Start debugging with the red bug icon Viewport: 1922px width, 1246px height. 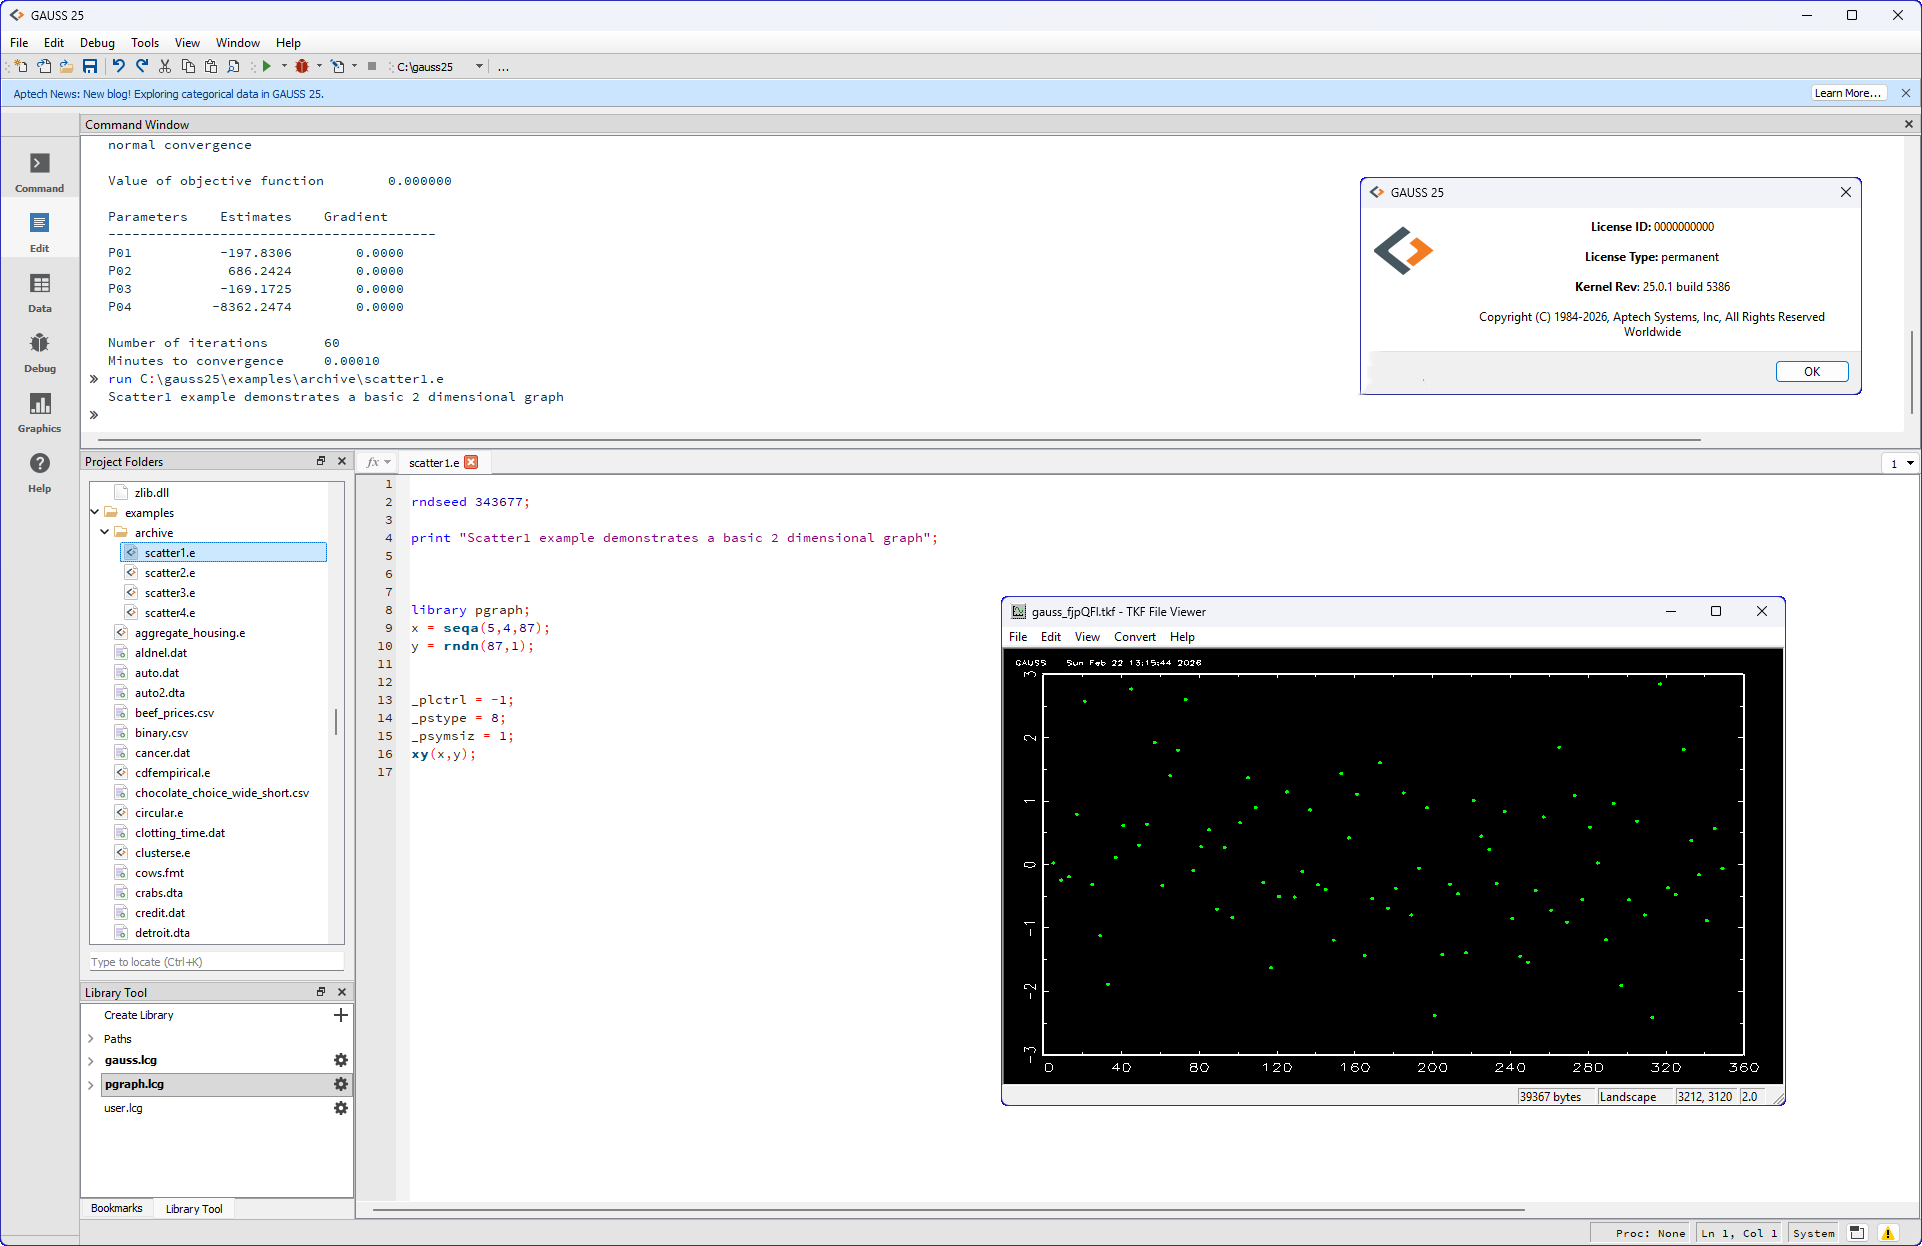point(301,67)
